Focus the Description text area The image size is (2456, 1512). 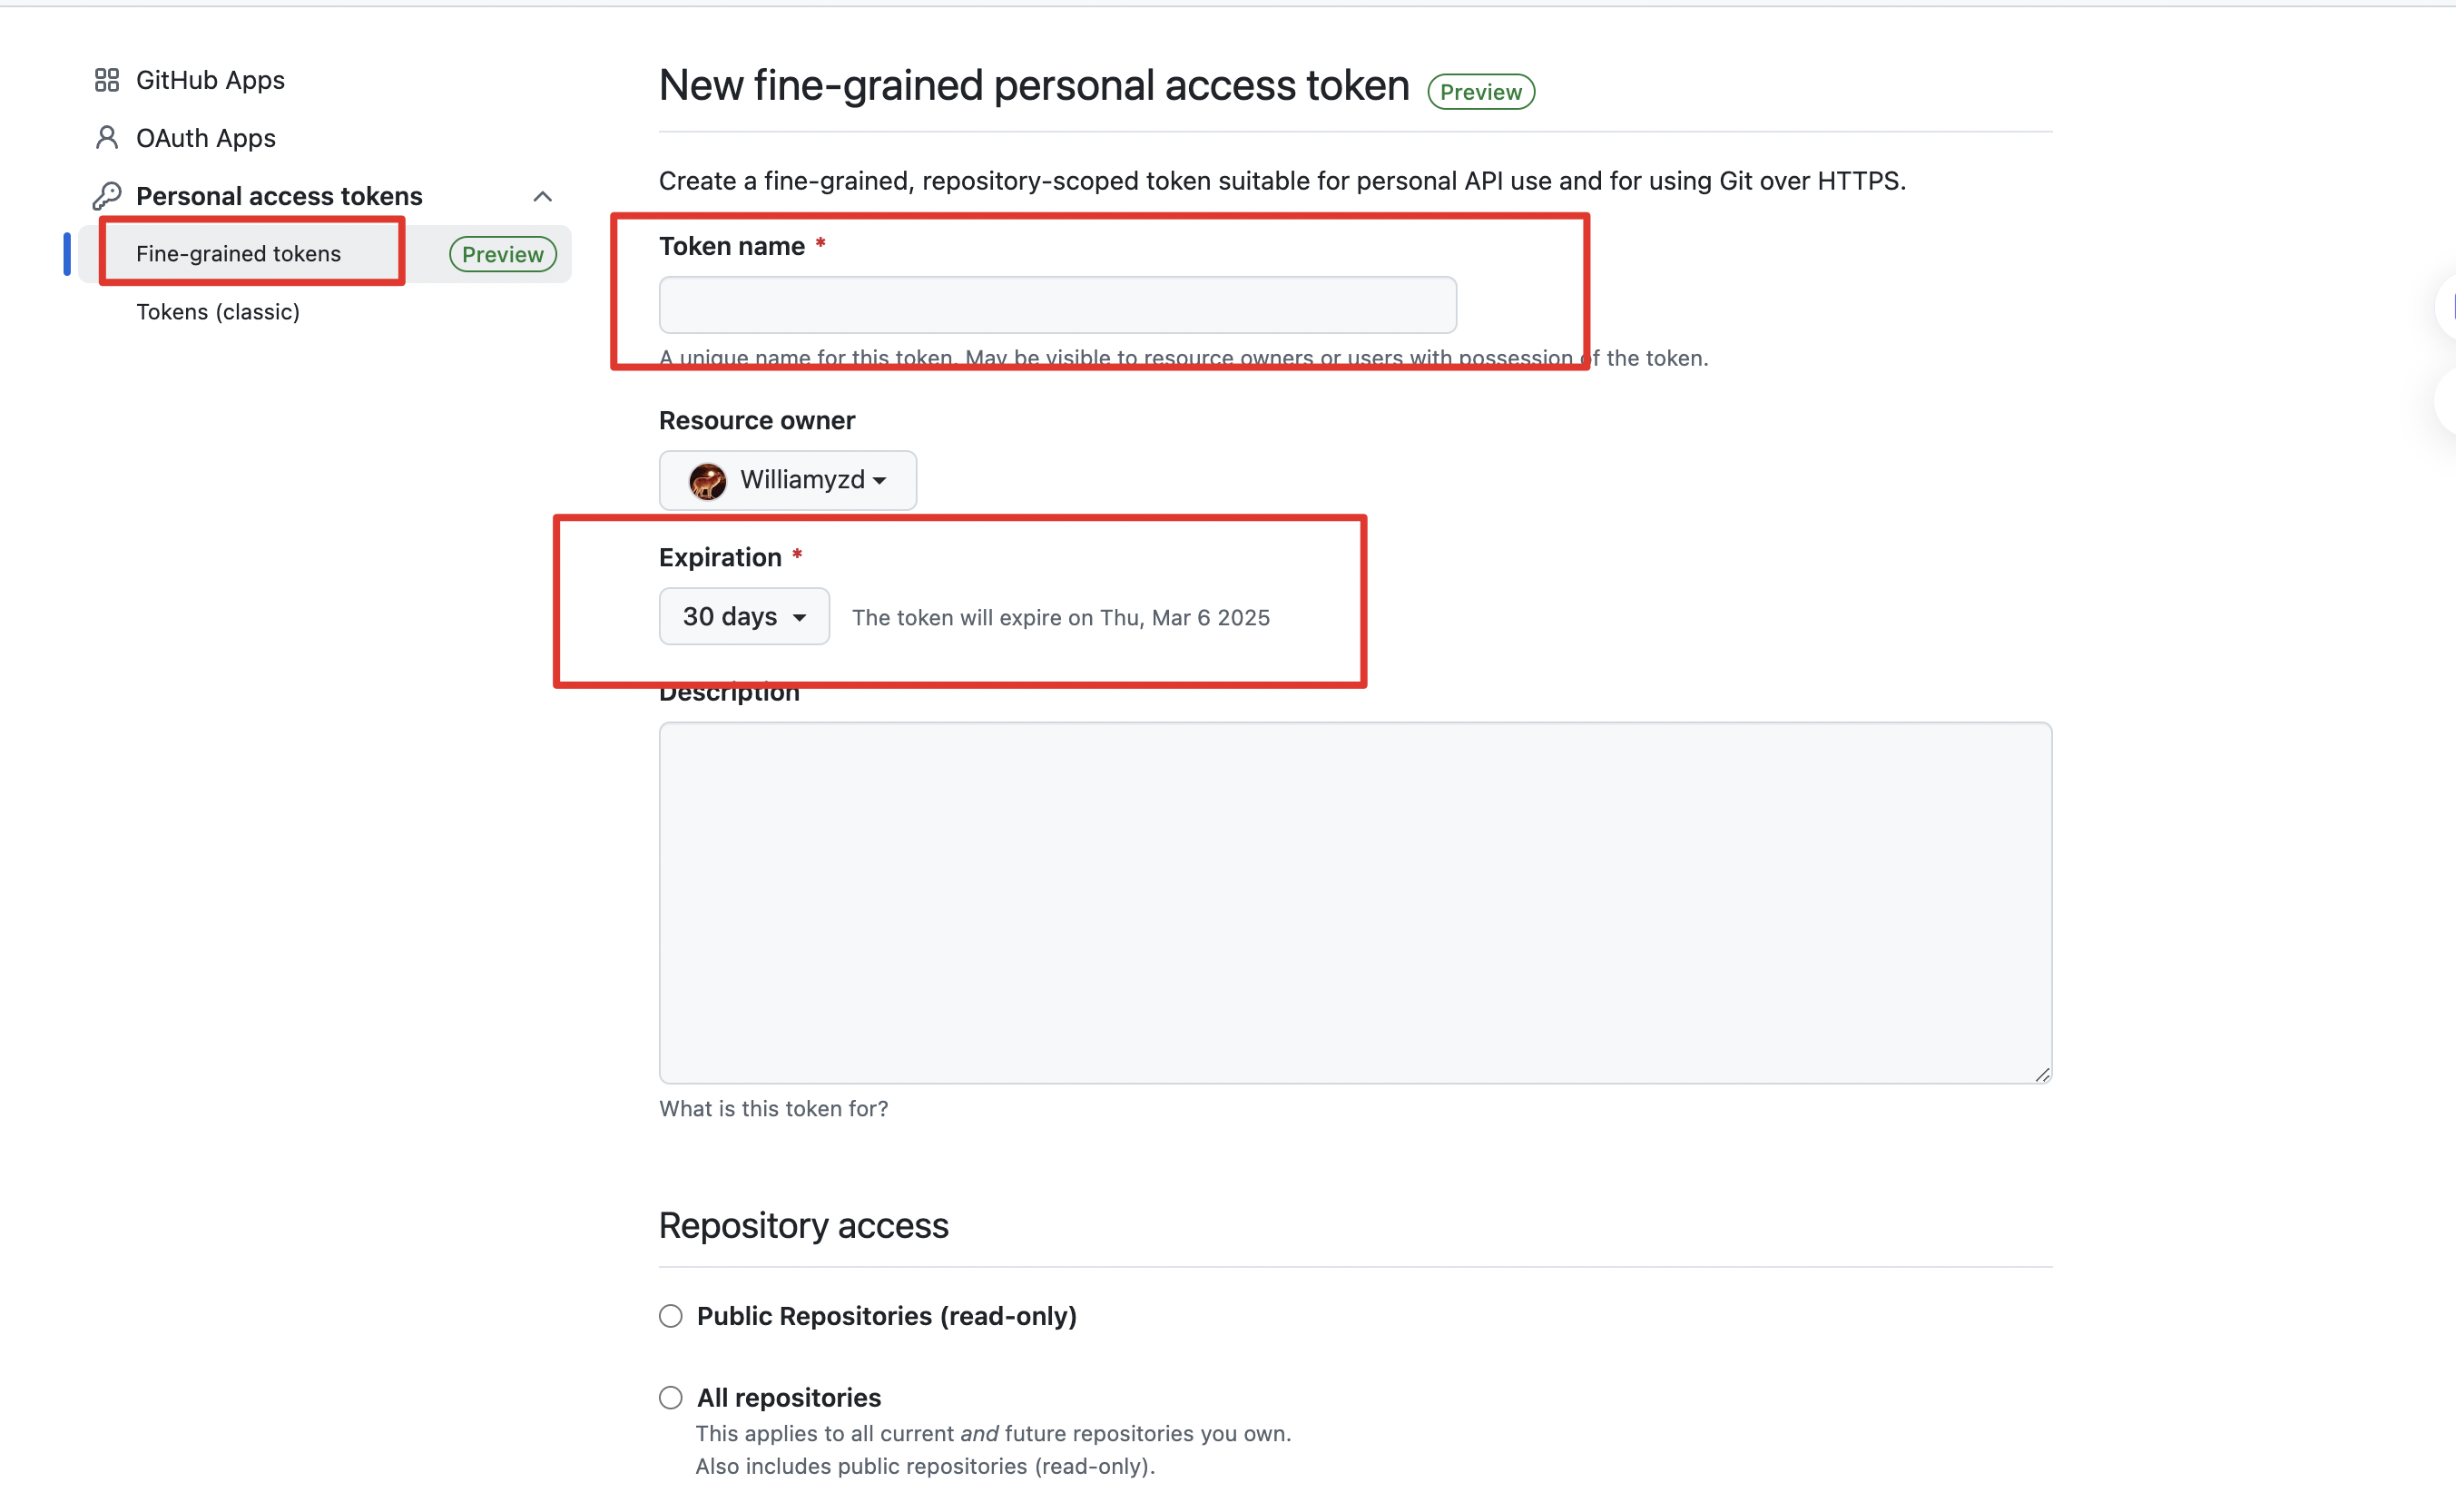click(1355, 902)
